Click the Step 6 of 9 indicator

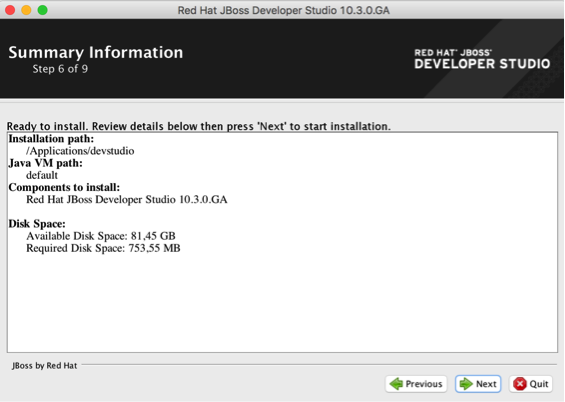60,69
